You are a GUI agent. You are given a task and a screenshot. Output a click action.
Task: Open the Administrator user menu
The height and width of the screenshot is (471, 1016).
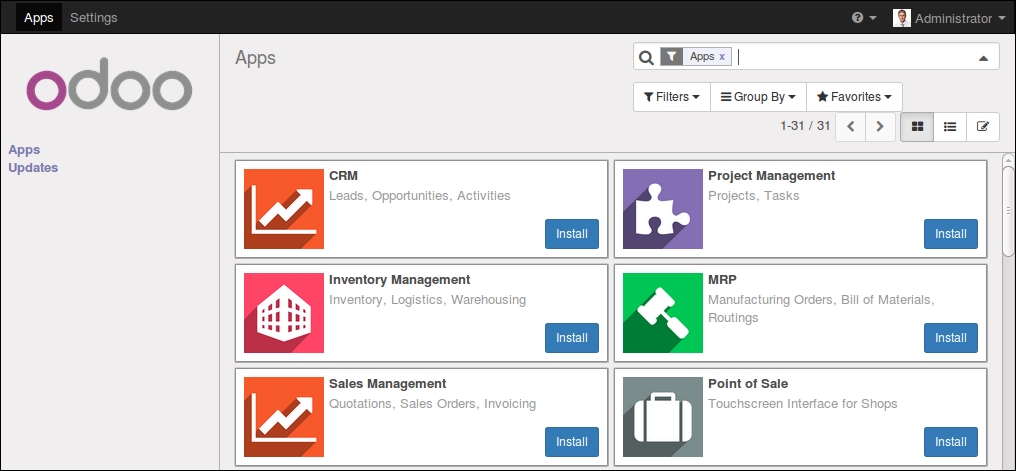pyautogui.click(x=949, y=18)
